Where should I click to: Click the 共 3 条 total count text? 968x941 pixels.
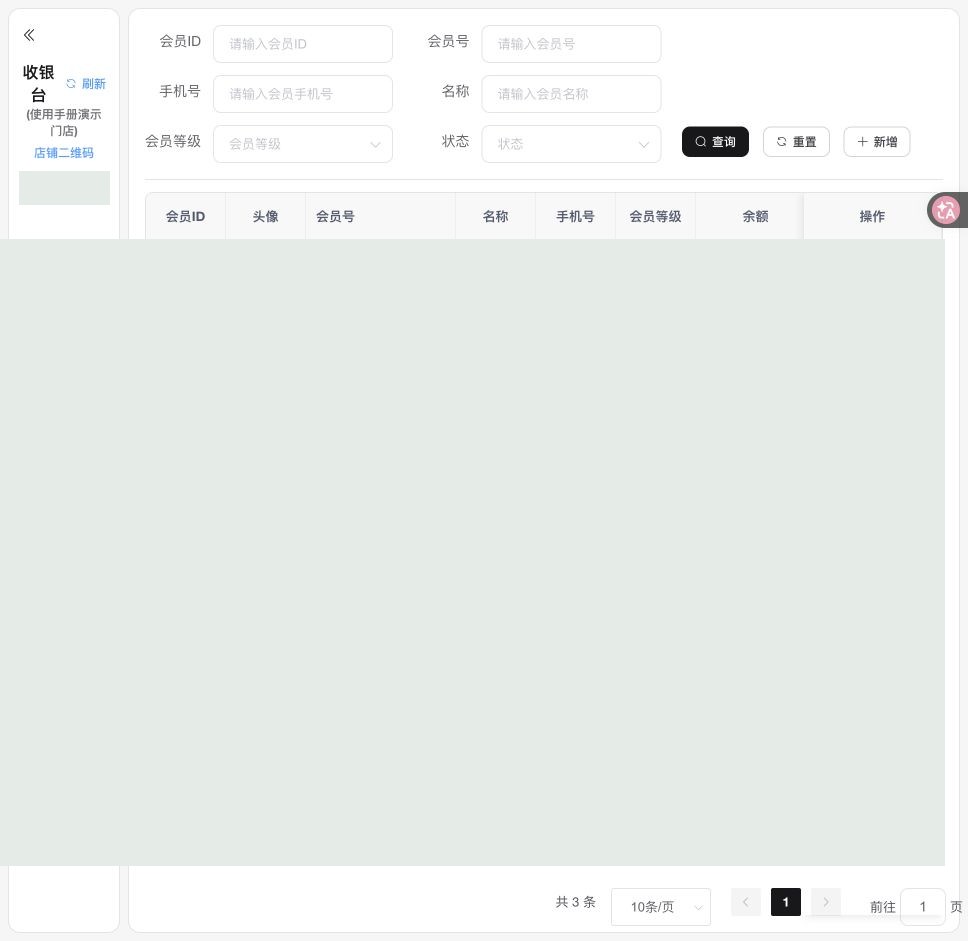(x=575, y=902)
